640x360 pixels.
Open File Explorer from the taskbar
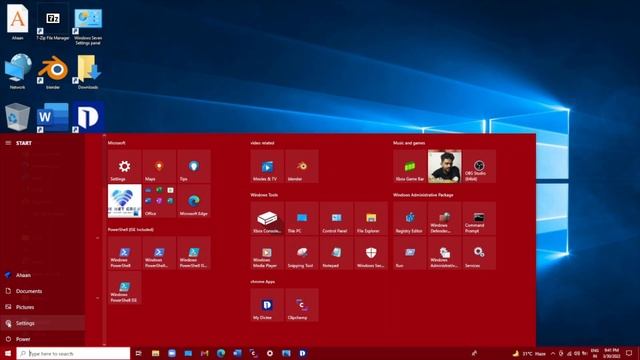[156, 353]
